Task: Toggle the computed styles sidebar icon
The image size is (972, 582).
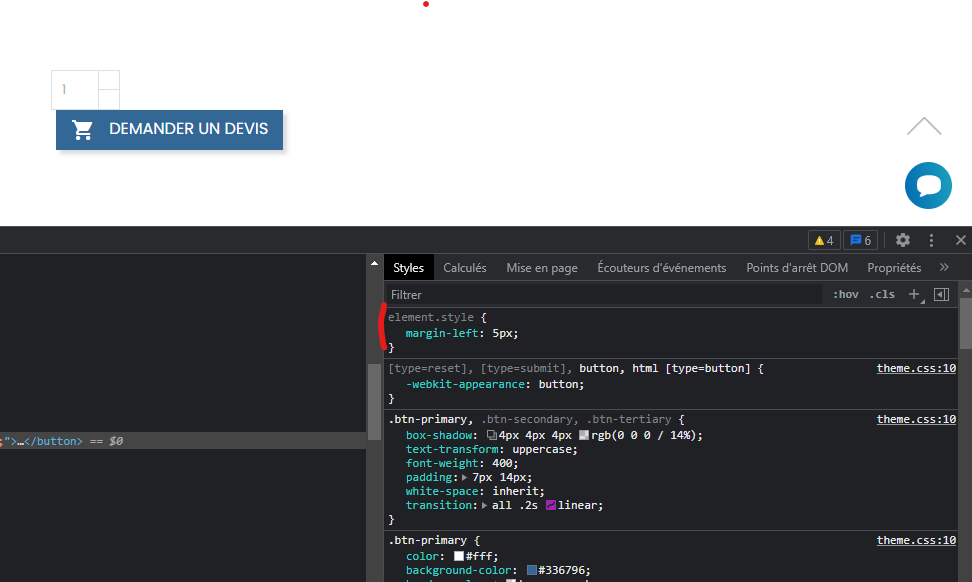Action: (x=941, y=294)
